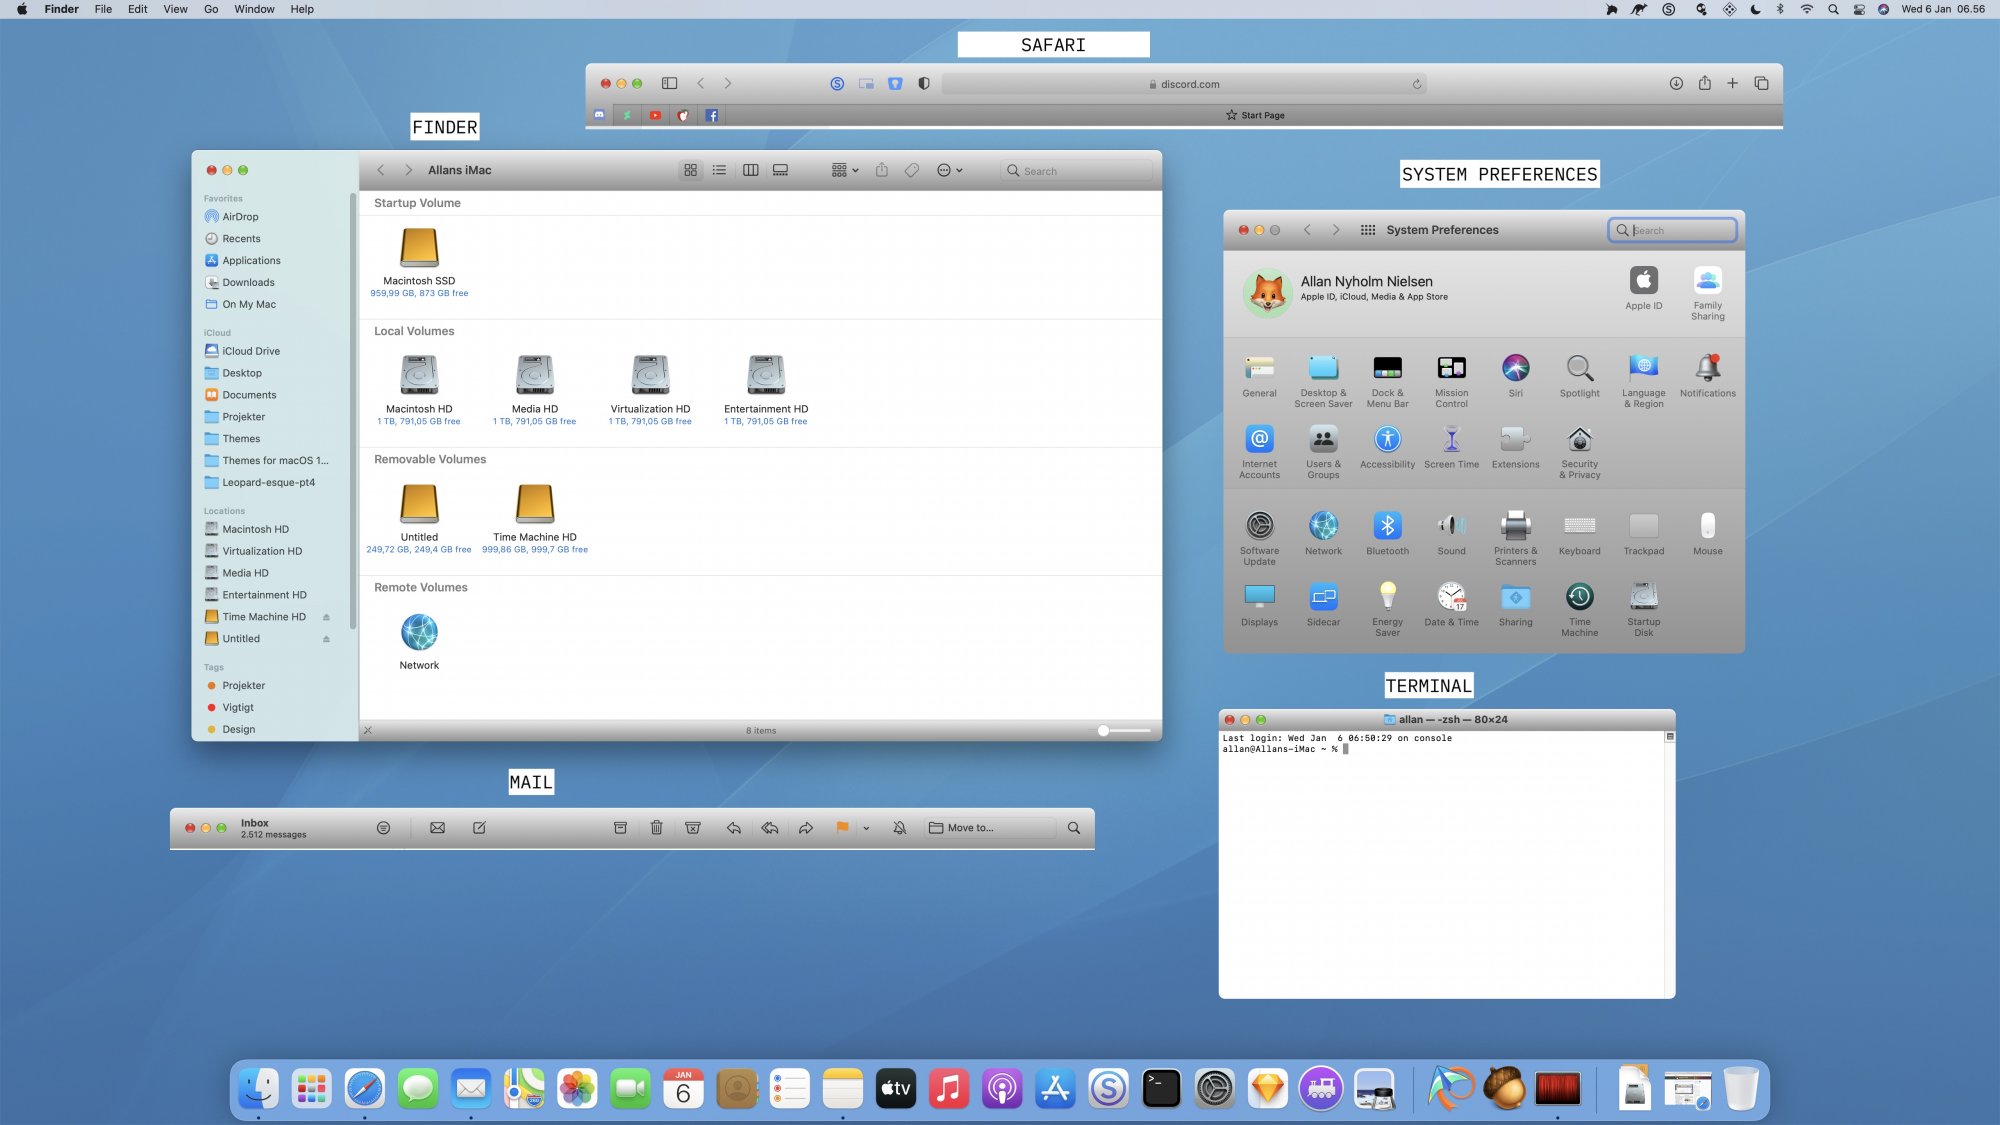Click Mail trash delete icon

click(656, 828)
